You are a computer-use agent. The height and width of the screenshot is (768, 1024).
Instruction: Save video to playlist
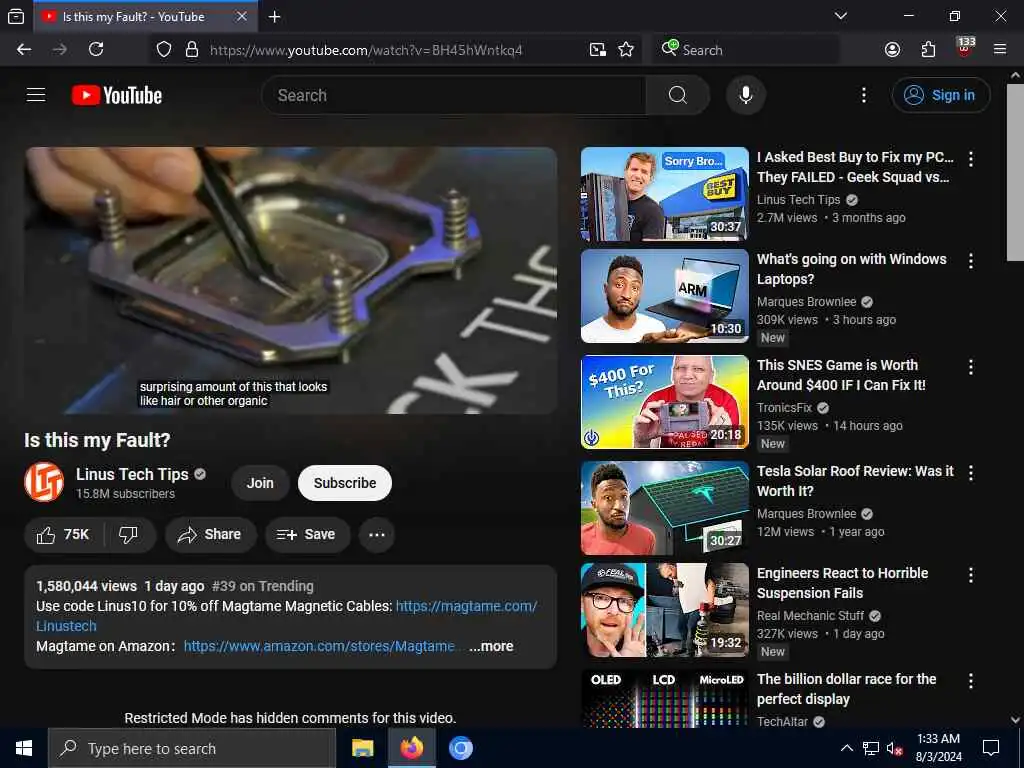click(x=307, y=535)
